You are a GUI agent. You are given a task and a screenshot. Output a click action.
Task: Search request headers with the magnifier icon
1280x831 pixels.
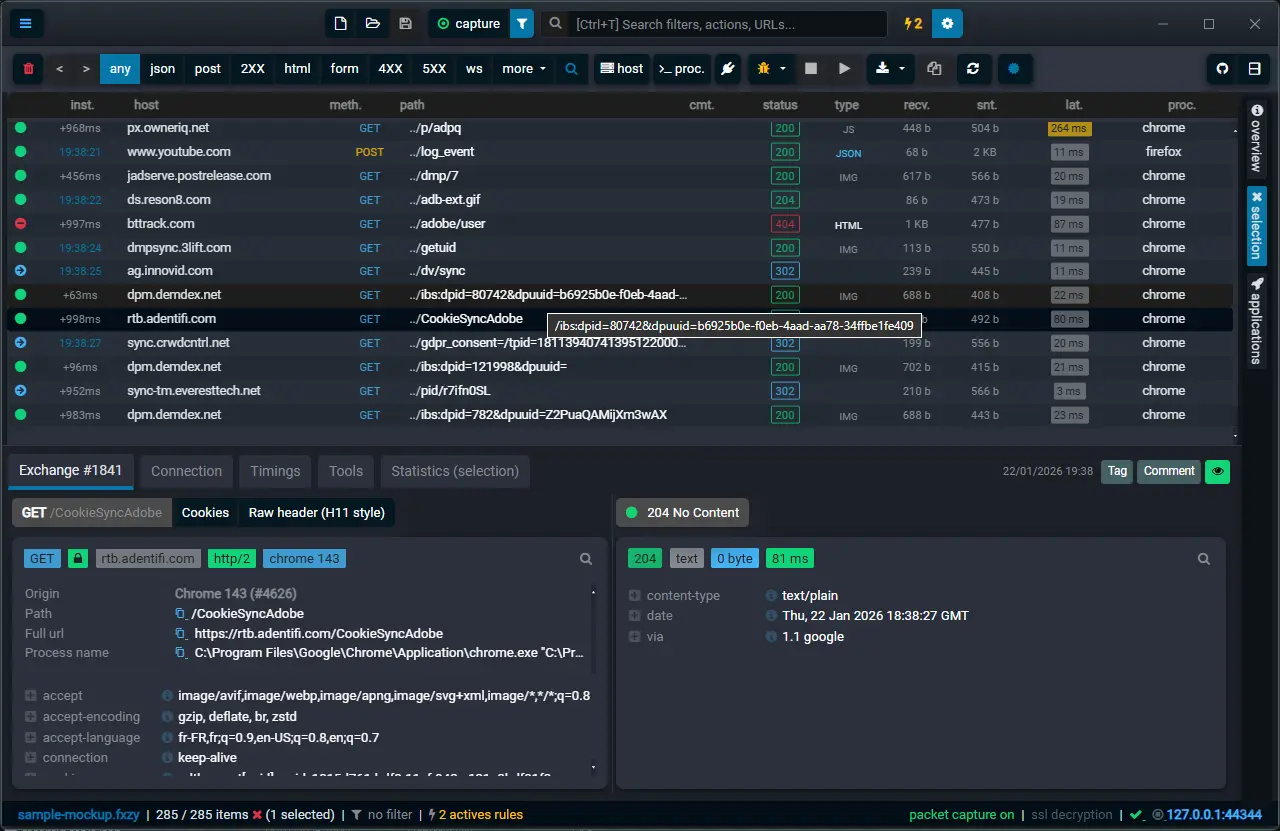[586, 559]
